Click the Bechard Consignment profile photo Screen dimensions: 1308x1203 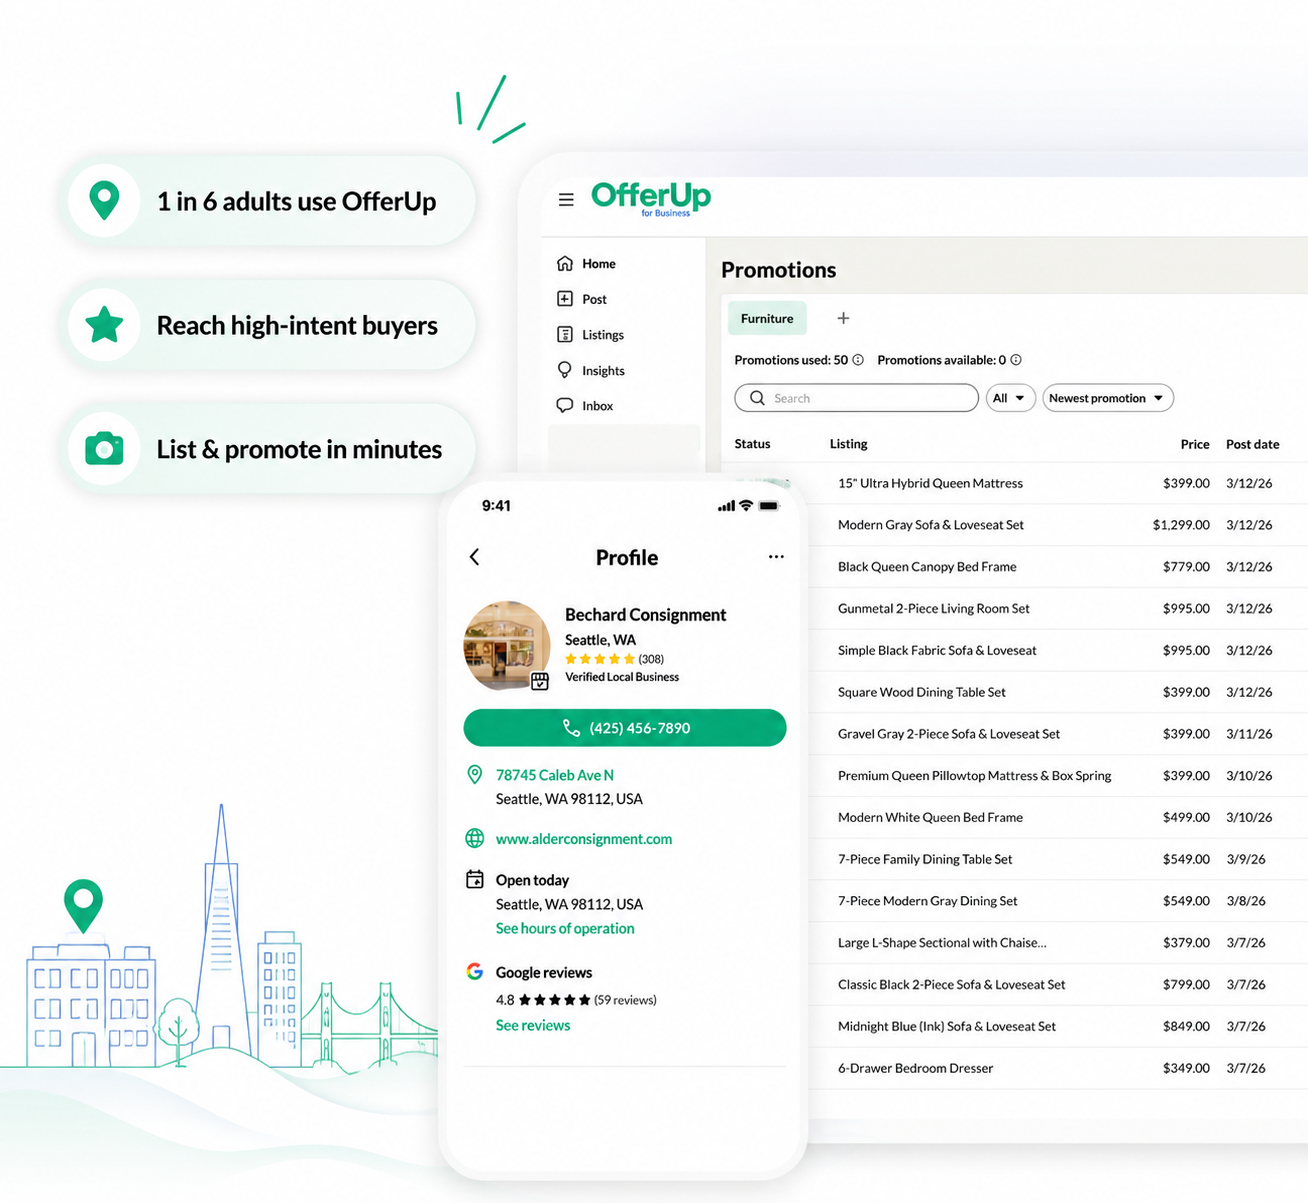point(507,646)
